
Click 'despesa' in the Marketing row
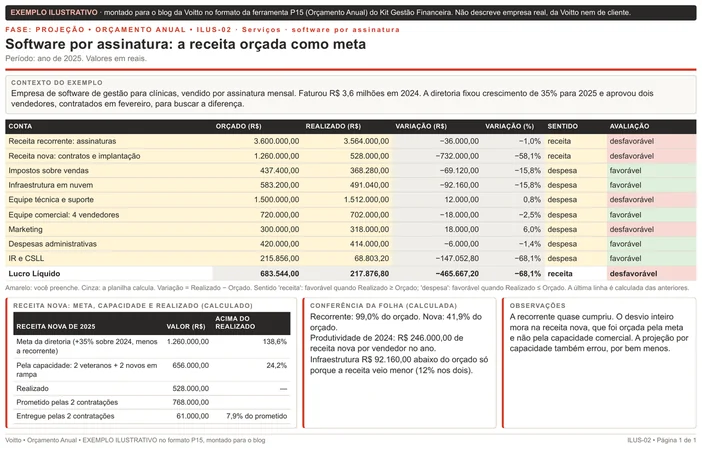click(x=562, y=229)
